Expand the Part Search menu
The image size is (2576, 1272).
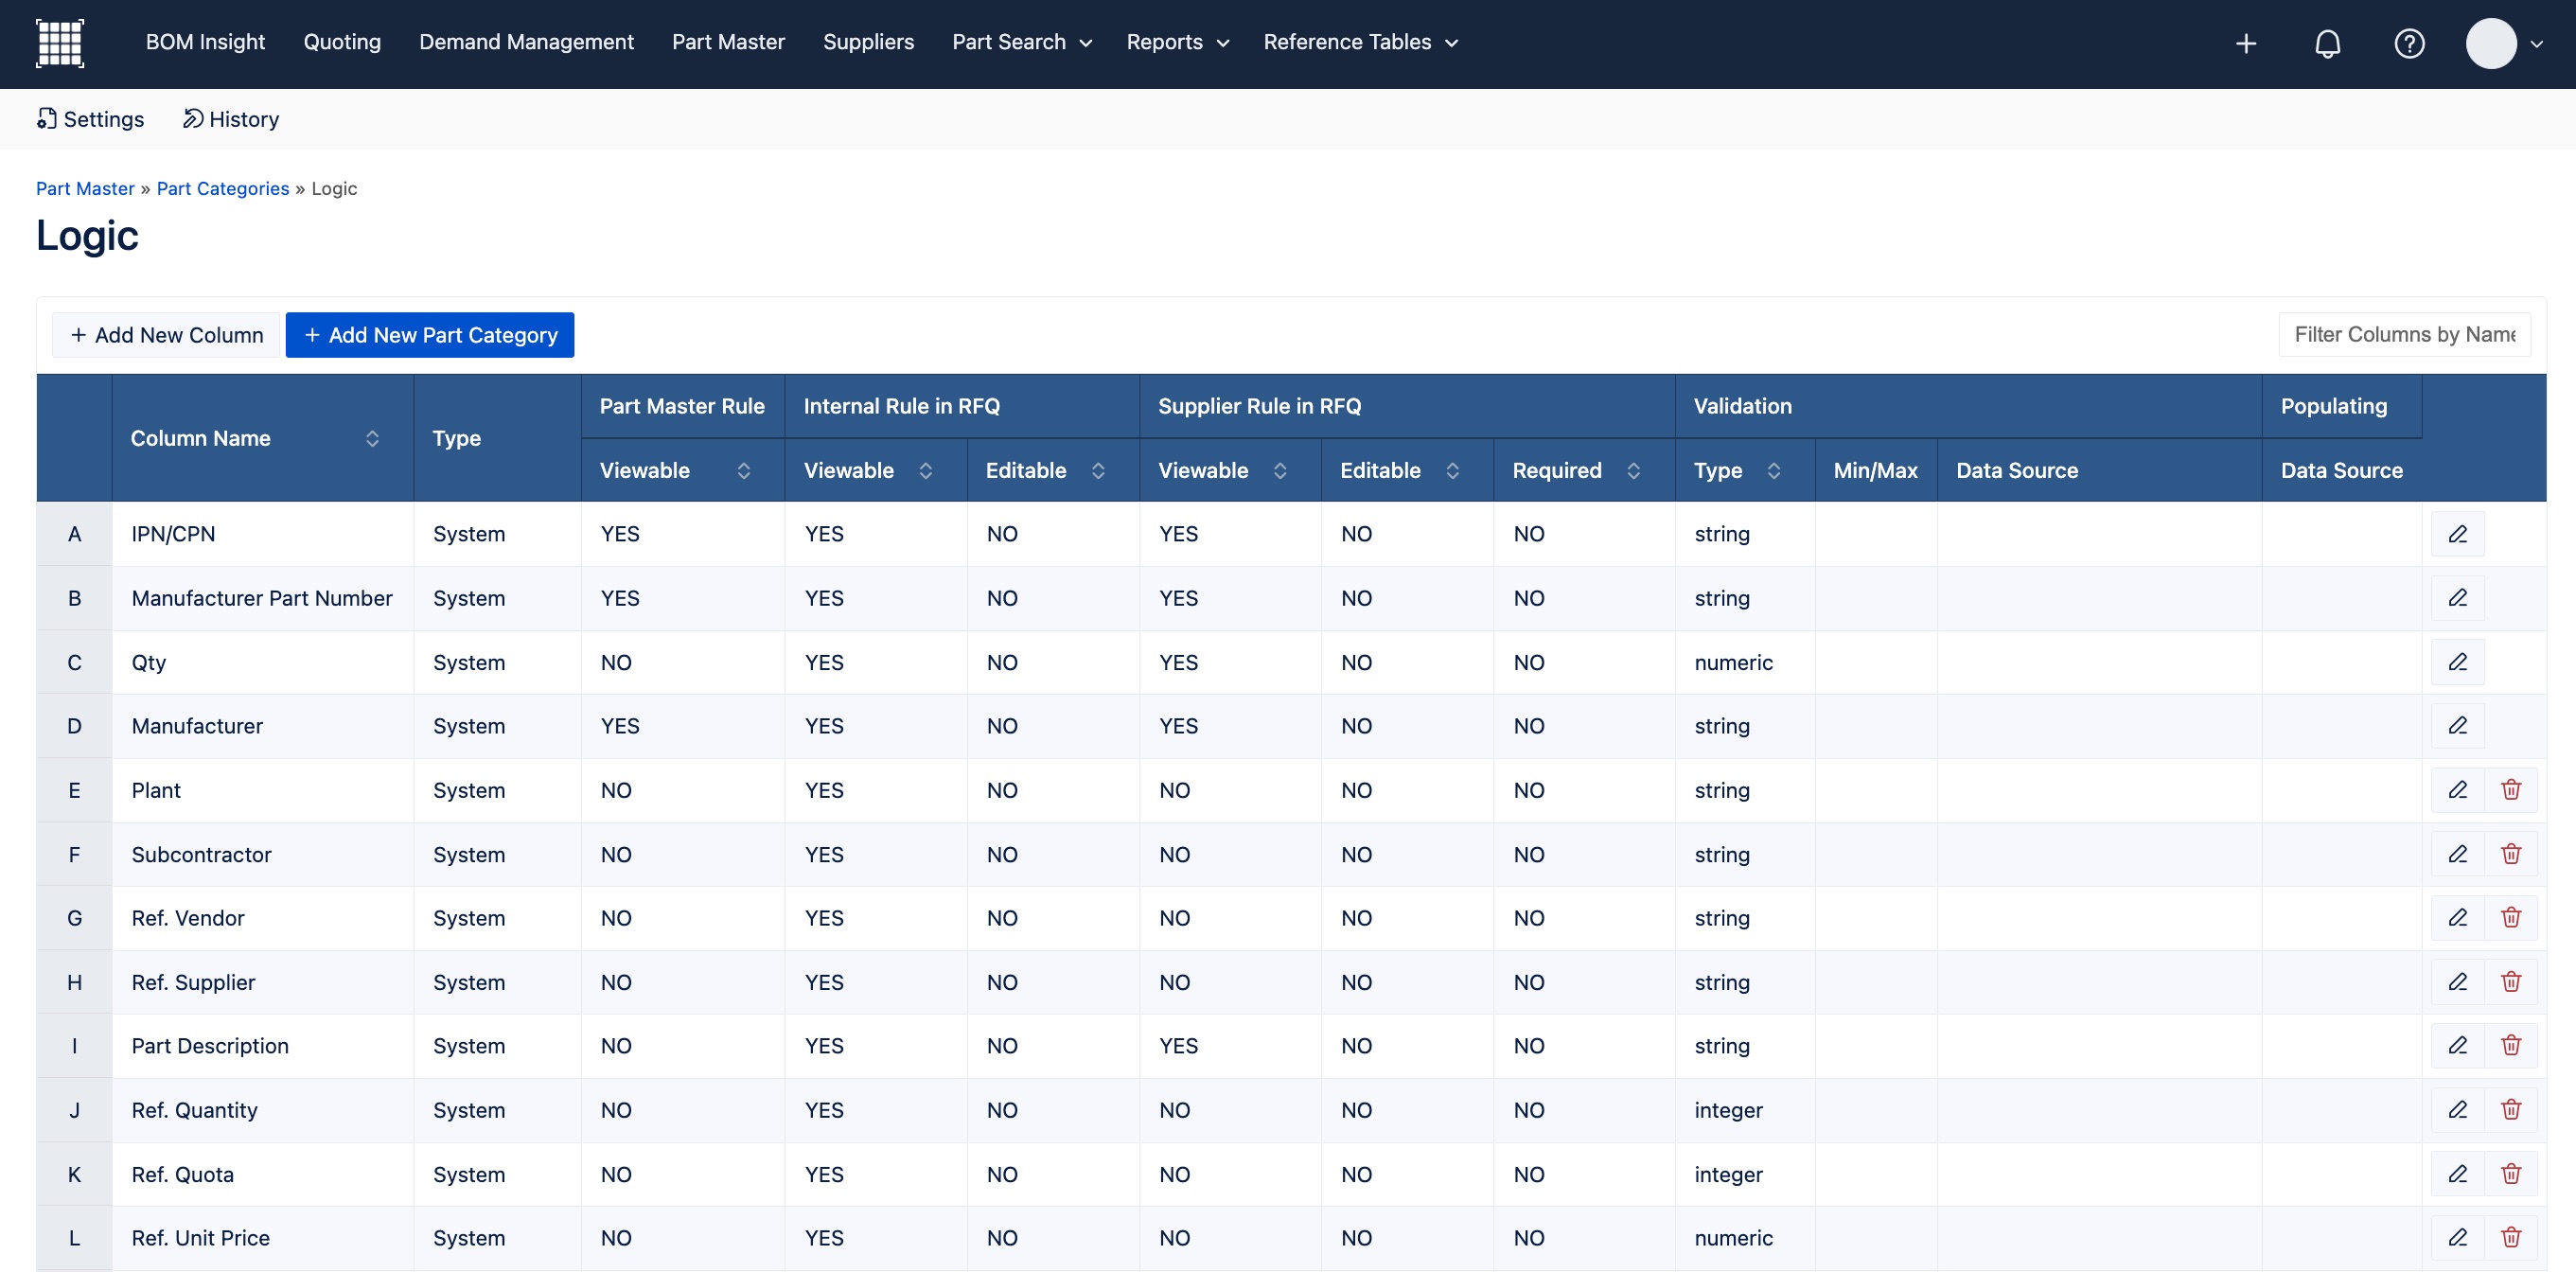(x=1022, y=42)
